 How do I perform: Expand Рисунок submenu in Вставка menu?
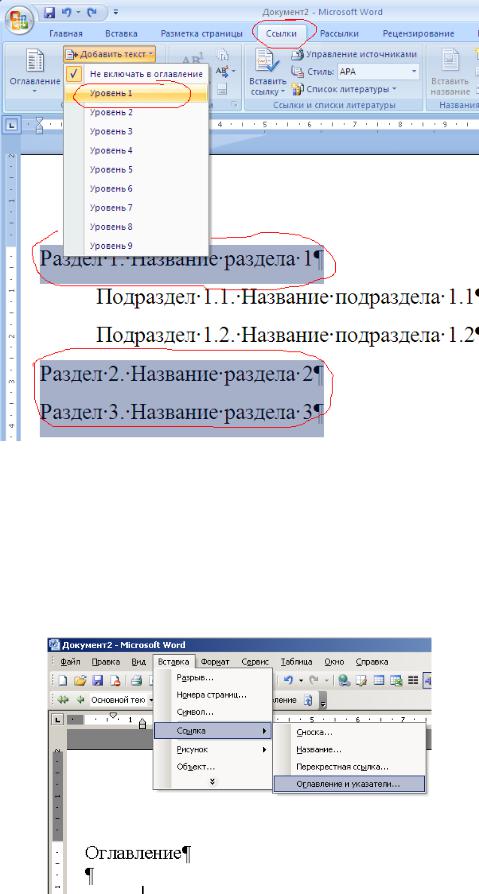point(212,749)
